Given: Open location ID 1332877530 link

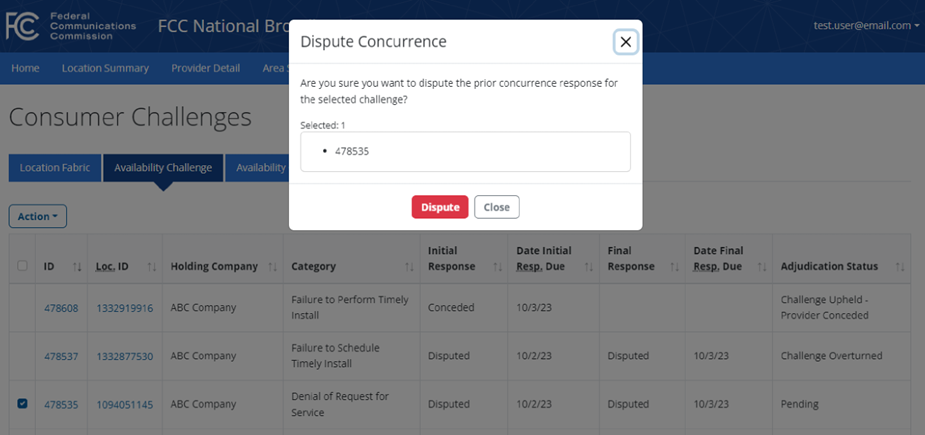Looking at the screenshot, I should click(124, 356).
